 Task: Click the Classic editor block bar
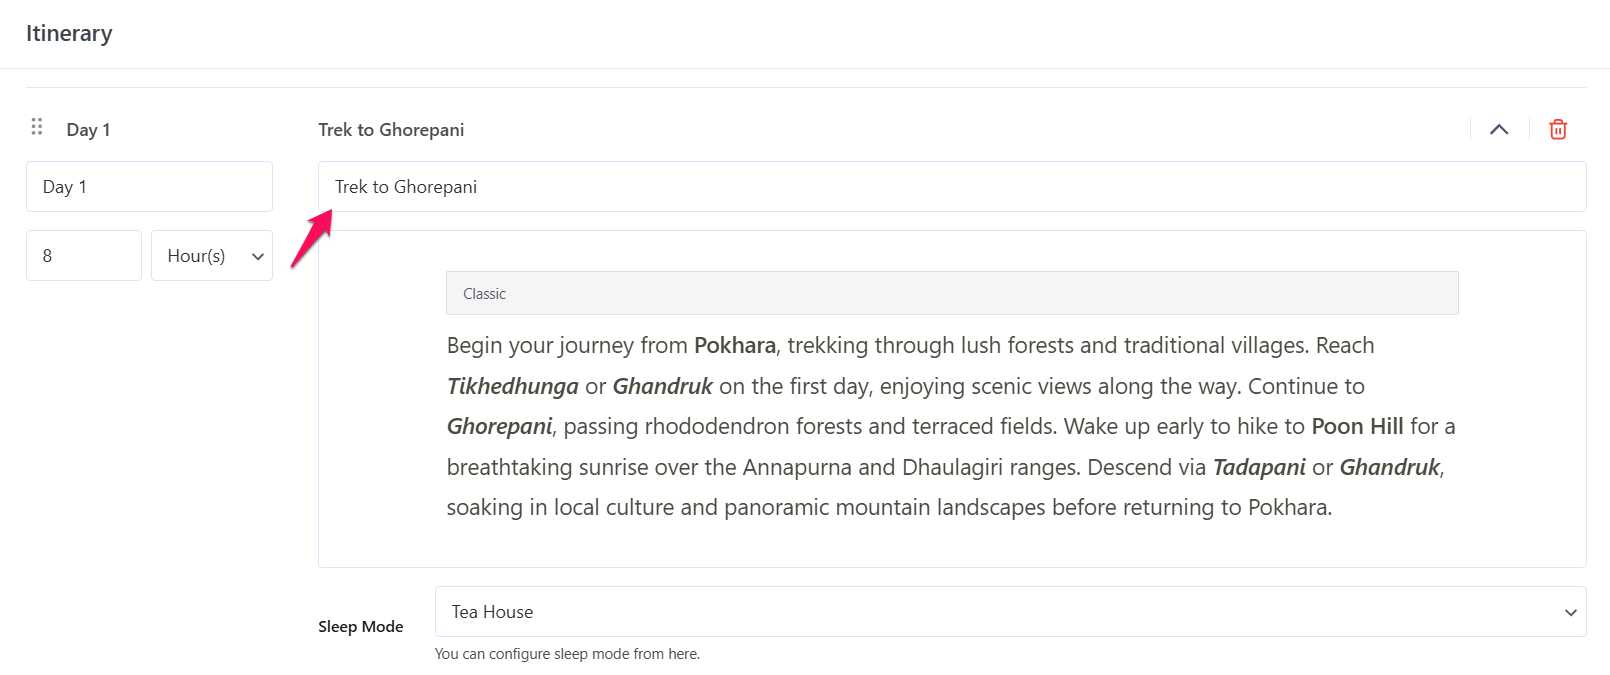(951, 293)
